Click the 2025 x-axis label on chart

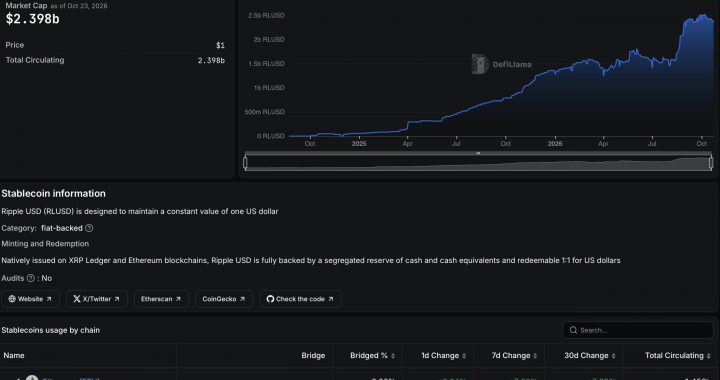(359, 144)
